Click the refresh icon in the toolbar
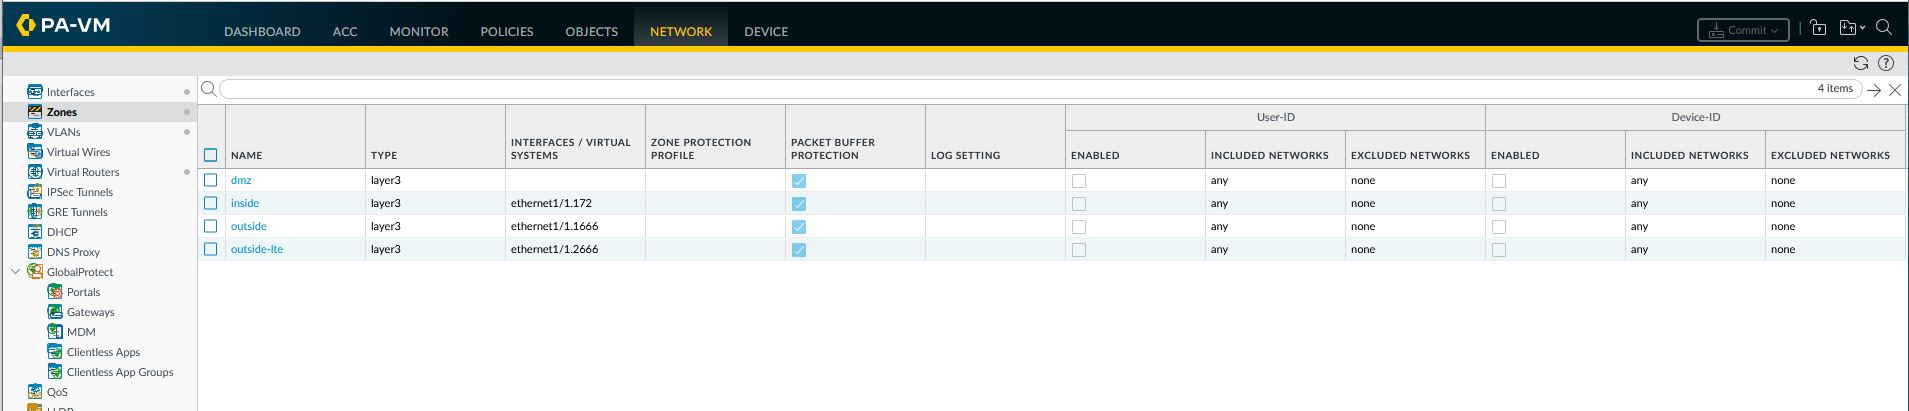The height and width of the screenshot is (411, 1909). click(1860, 63)
